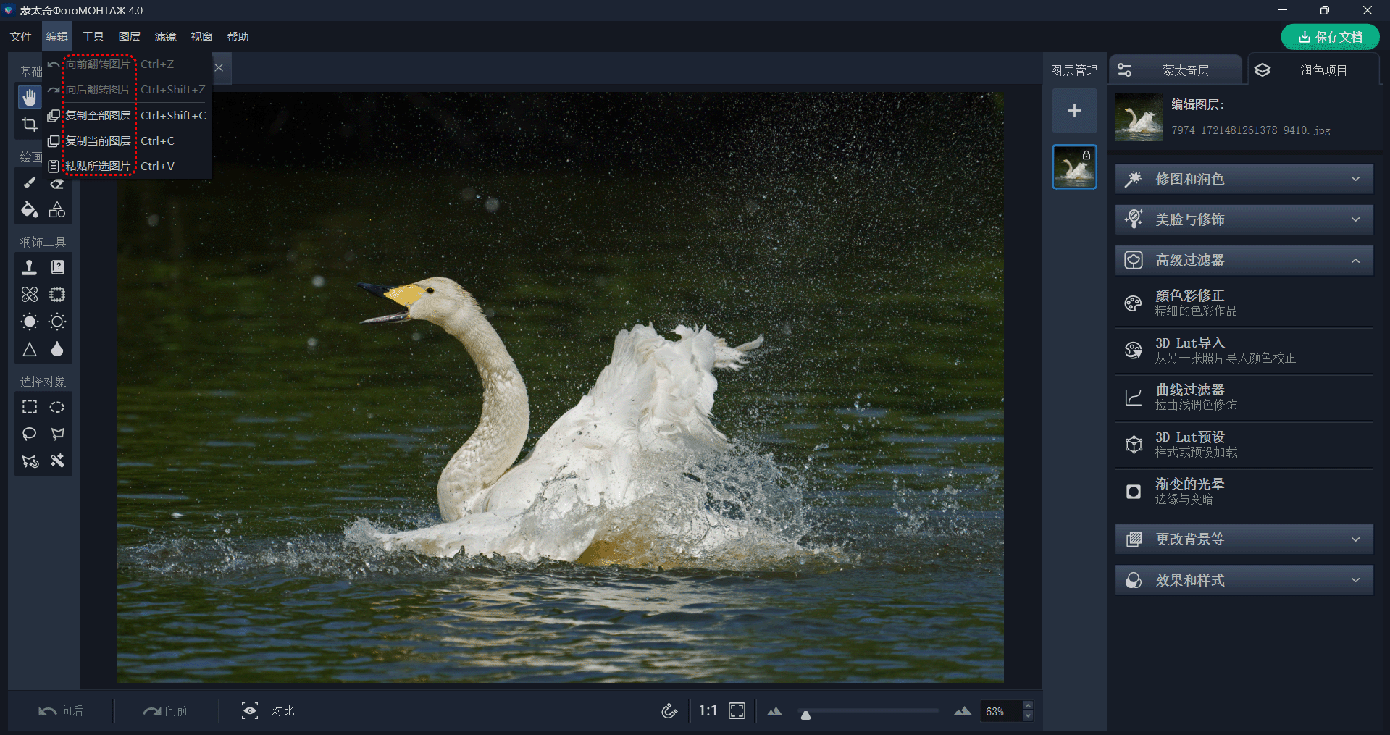
Task: Click the fit-to-screen icon
Action: pyautogui.click(x=737, y=711)
